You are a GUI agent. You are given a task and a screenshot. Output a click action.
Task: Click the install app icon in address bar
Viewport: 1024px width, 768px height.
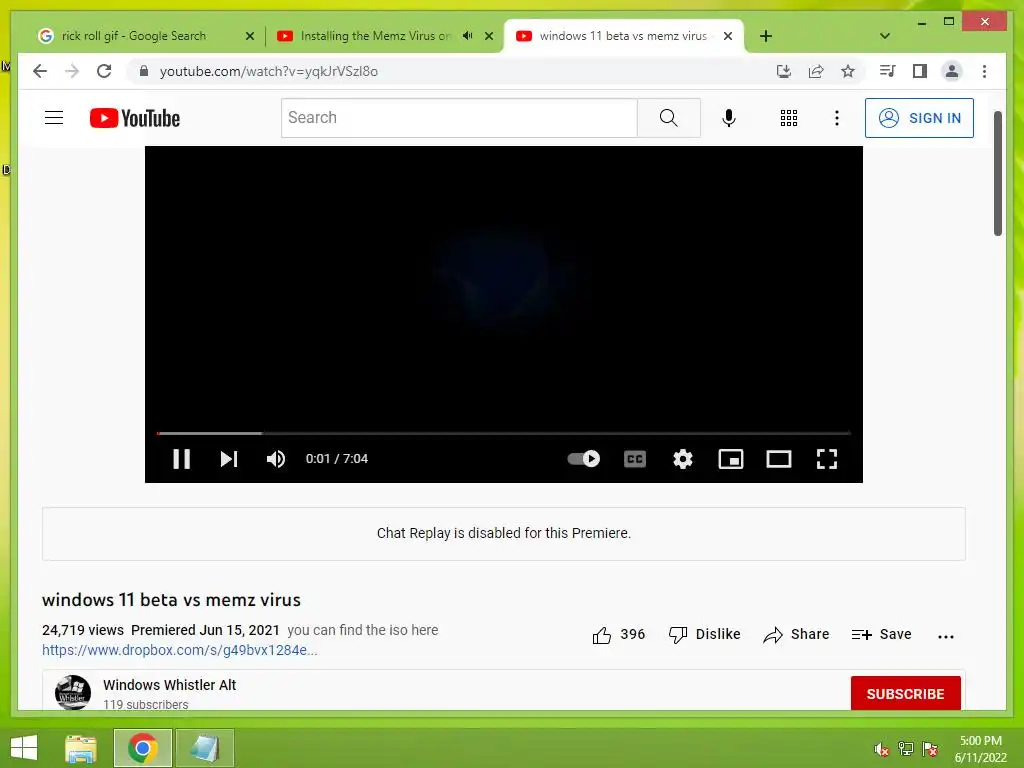pos(784,71)
